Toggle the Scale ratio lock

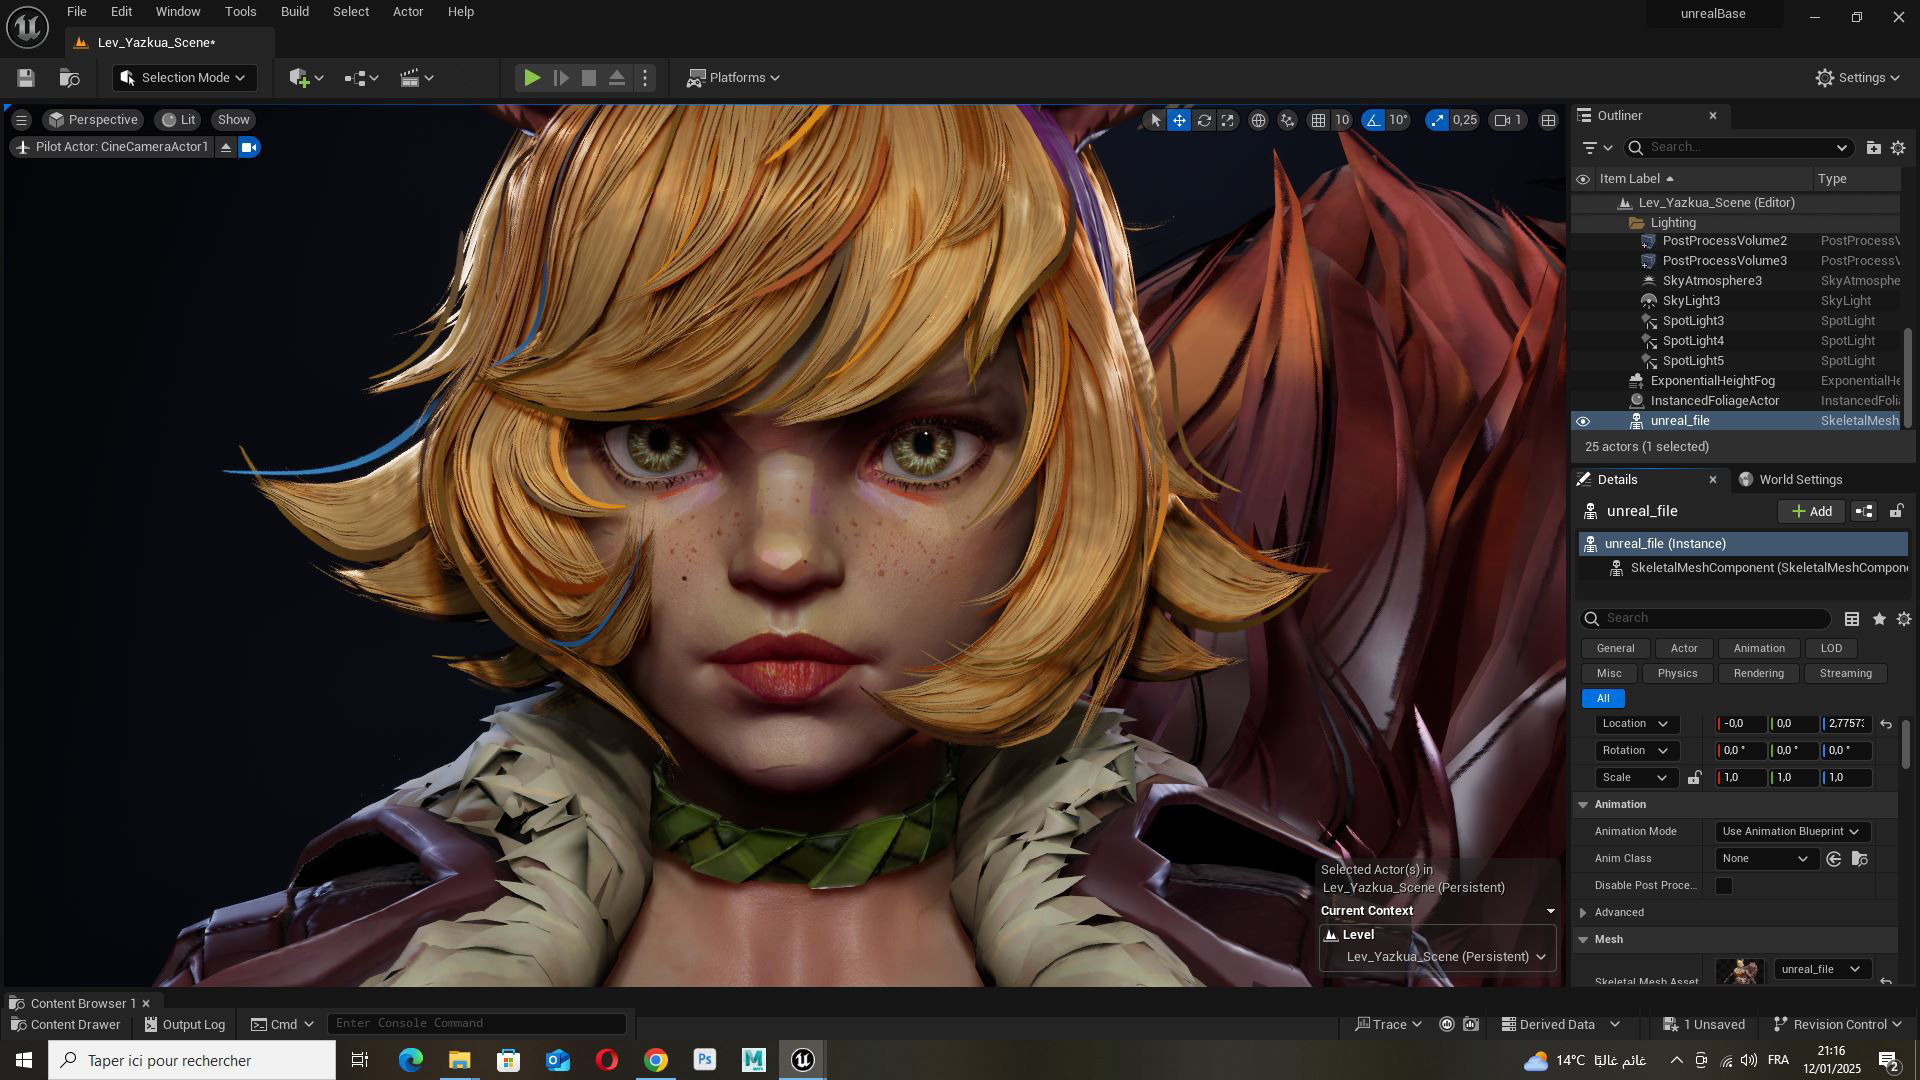1694,778
